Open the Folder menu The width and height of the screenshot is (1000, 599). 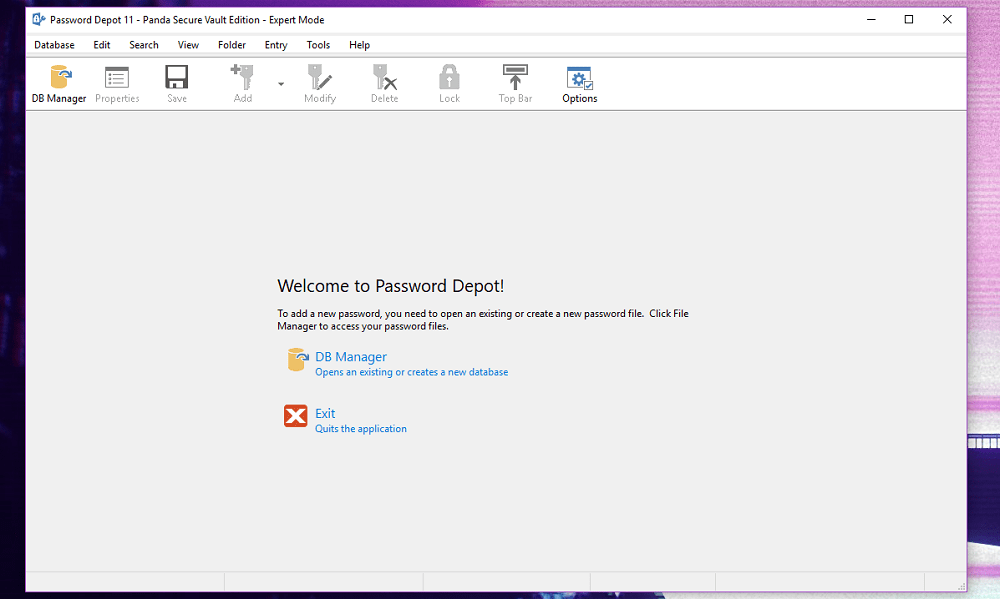pos(232,45)
